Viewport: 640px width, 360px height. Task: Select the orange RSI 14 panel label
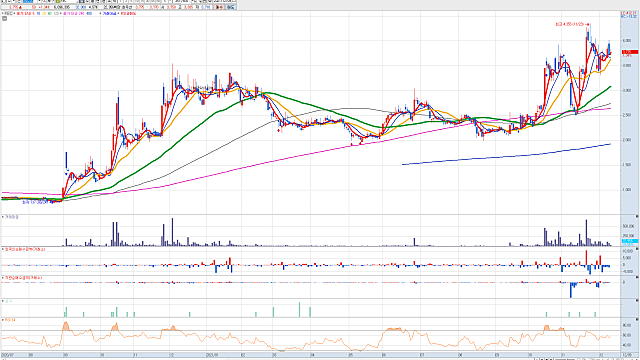coord(10,320)
